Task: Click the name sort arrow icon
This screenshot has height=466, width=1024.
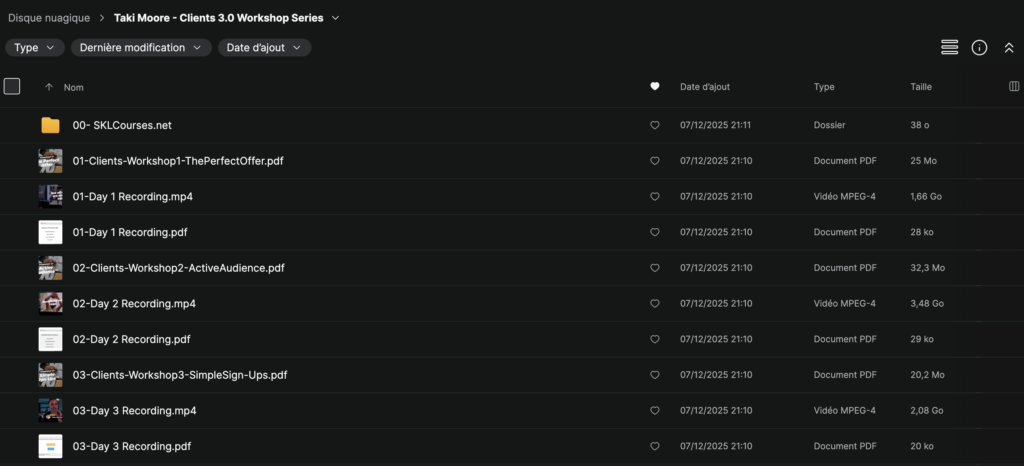Action: click(x=49, y=87)
